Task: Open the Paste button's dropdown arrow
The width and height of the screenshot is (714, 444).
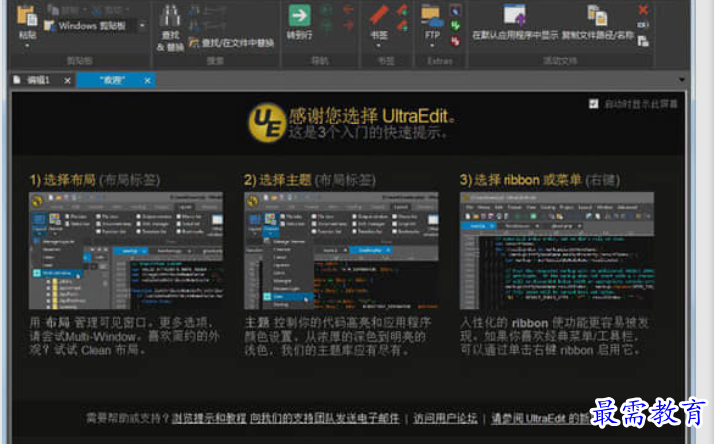Action: tap(27, 46)
